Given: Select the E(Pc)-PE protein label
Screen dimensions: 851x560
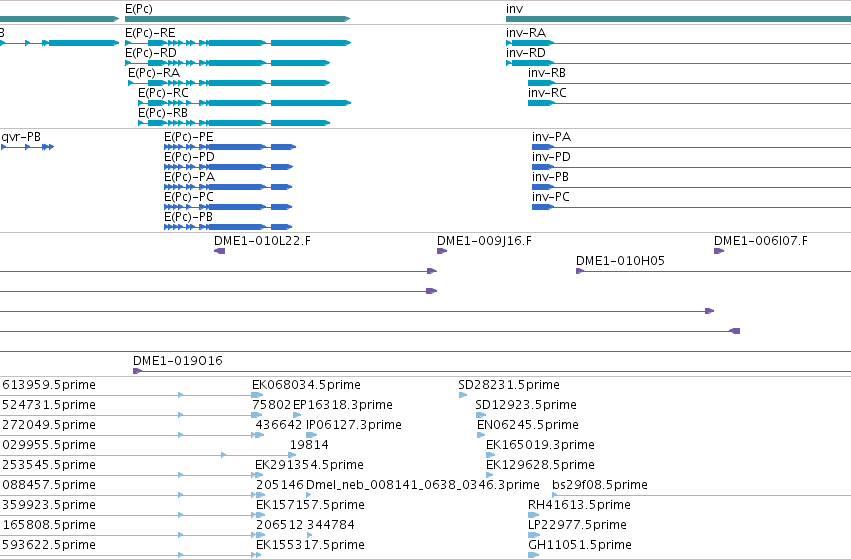Looking at the screenshot, I should pyautogui.click(x=189, y=137).
